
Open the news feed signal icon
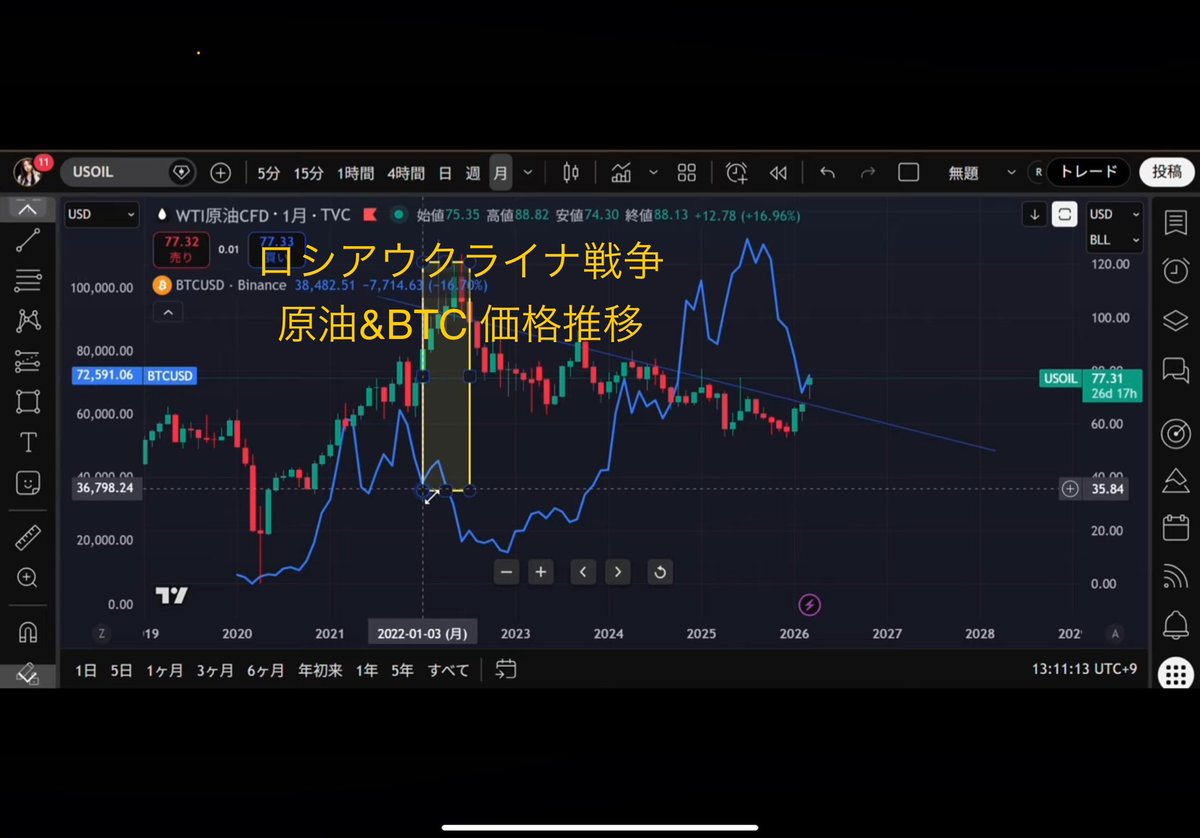click(1174, 577)
